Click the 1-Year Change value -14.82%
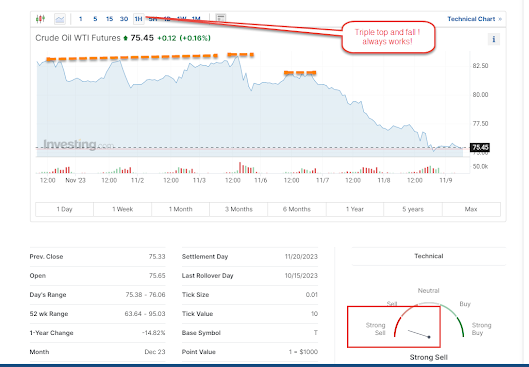Viewport: 529px width, 367px height. 154,333
